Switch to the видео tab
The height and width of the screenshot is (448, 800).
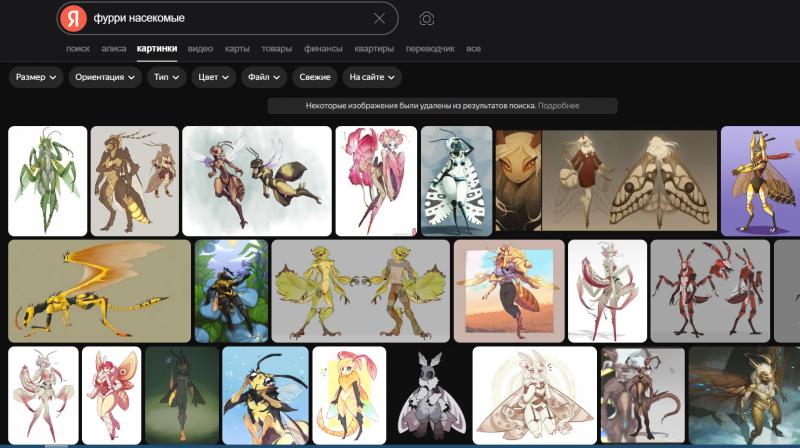200,48
